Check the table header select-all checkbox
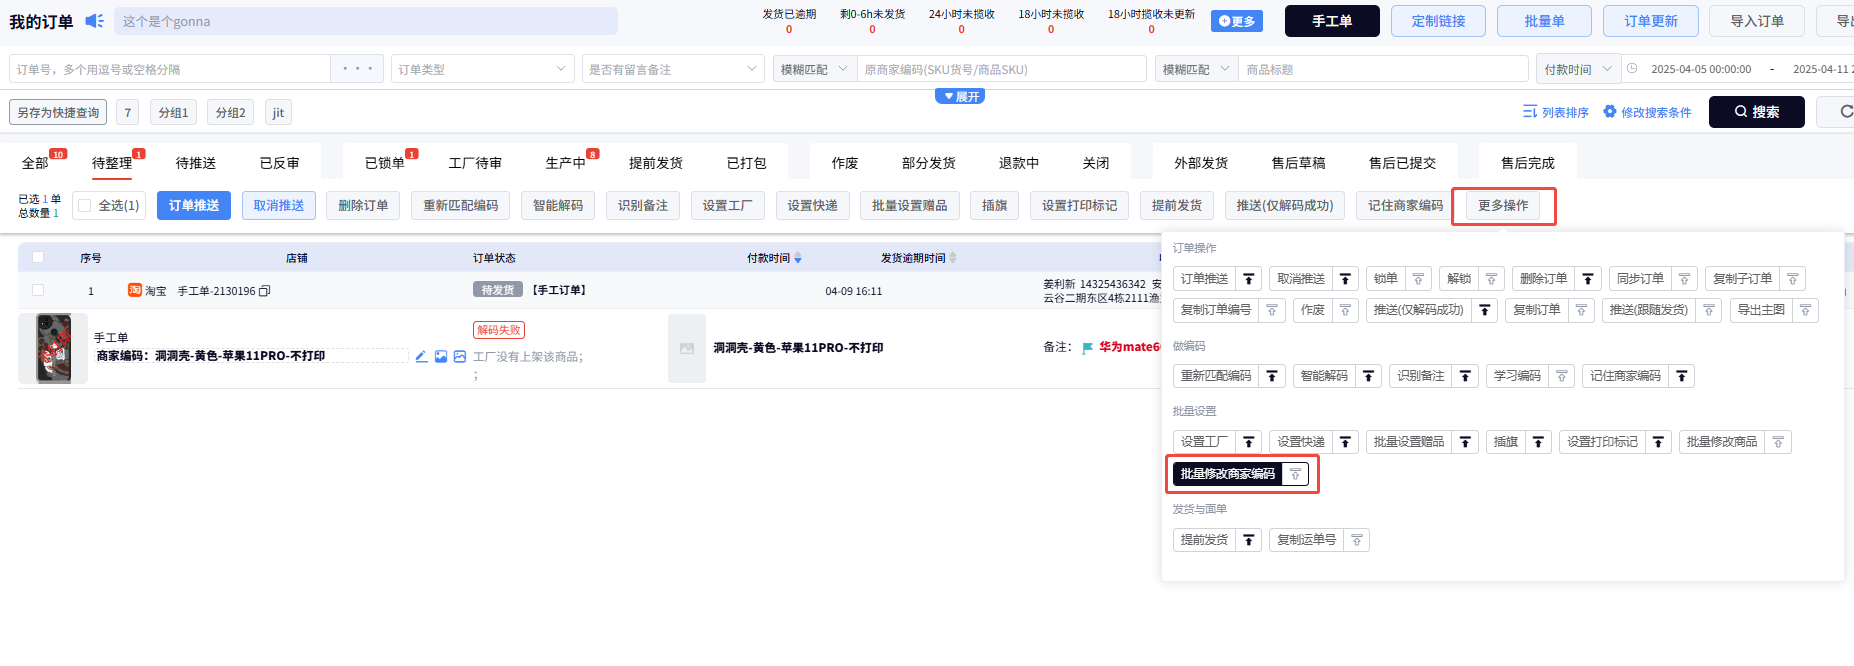The image size is (1854, 666). pos(38,257)
